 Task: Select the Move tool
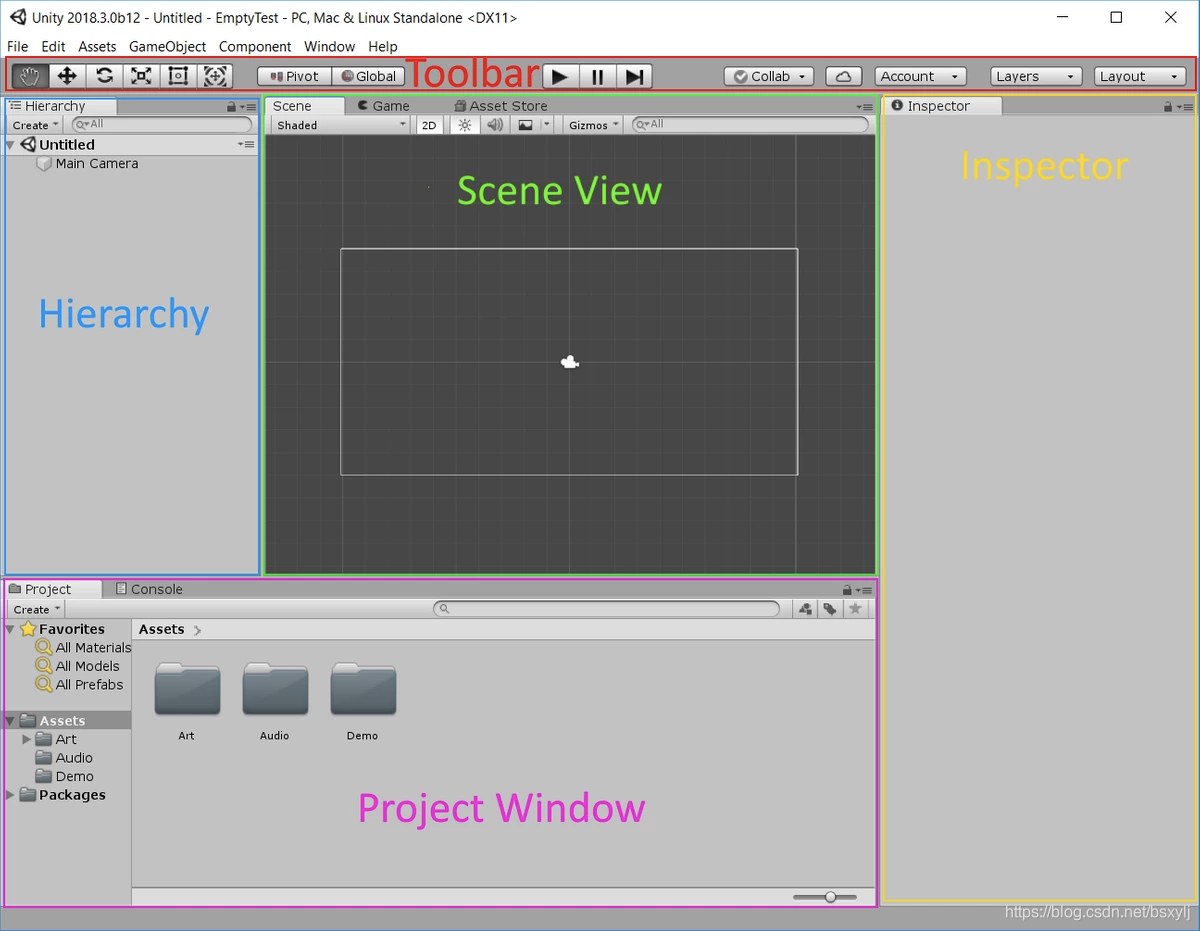pos(67,76)
